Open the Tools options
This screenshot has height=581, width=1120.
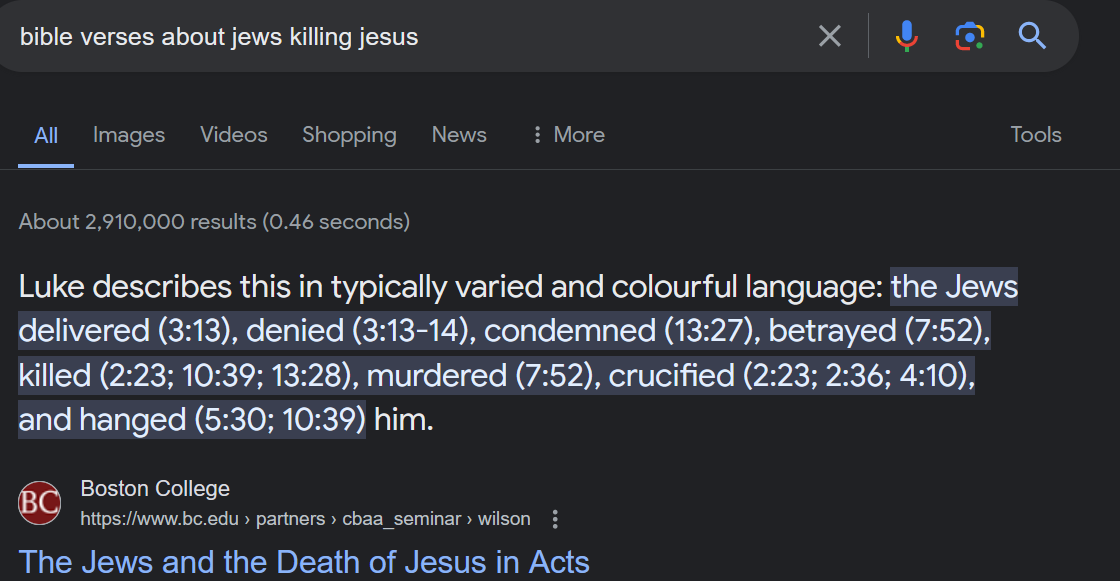click(x=1035, y=135)
